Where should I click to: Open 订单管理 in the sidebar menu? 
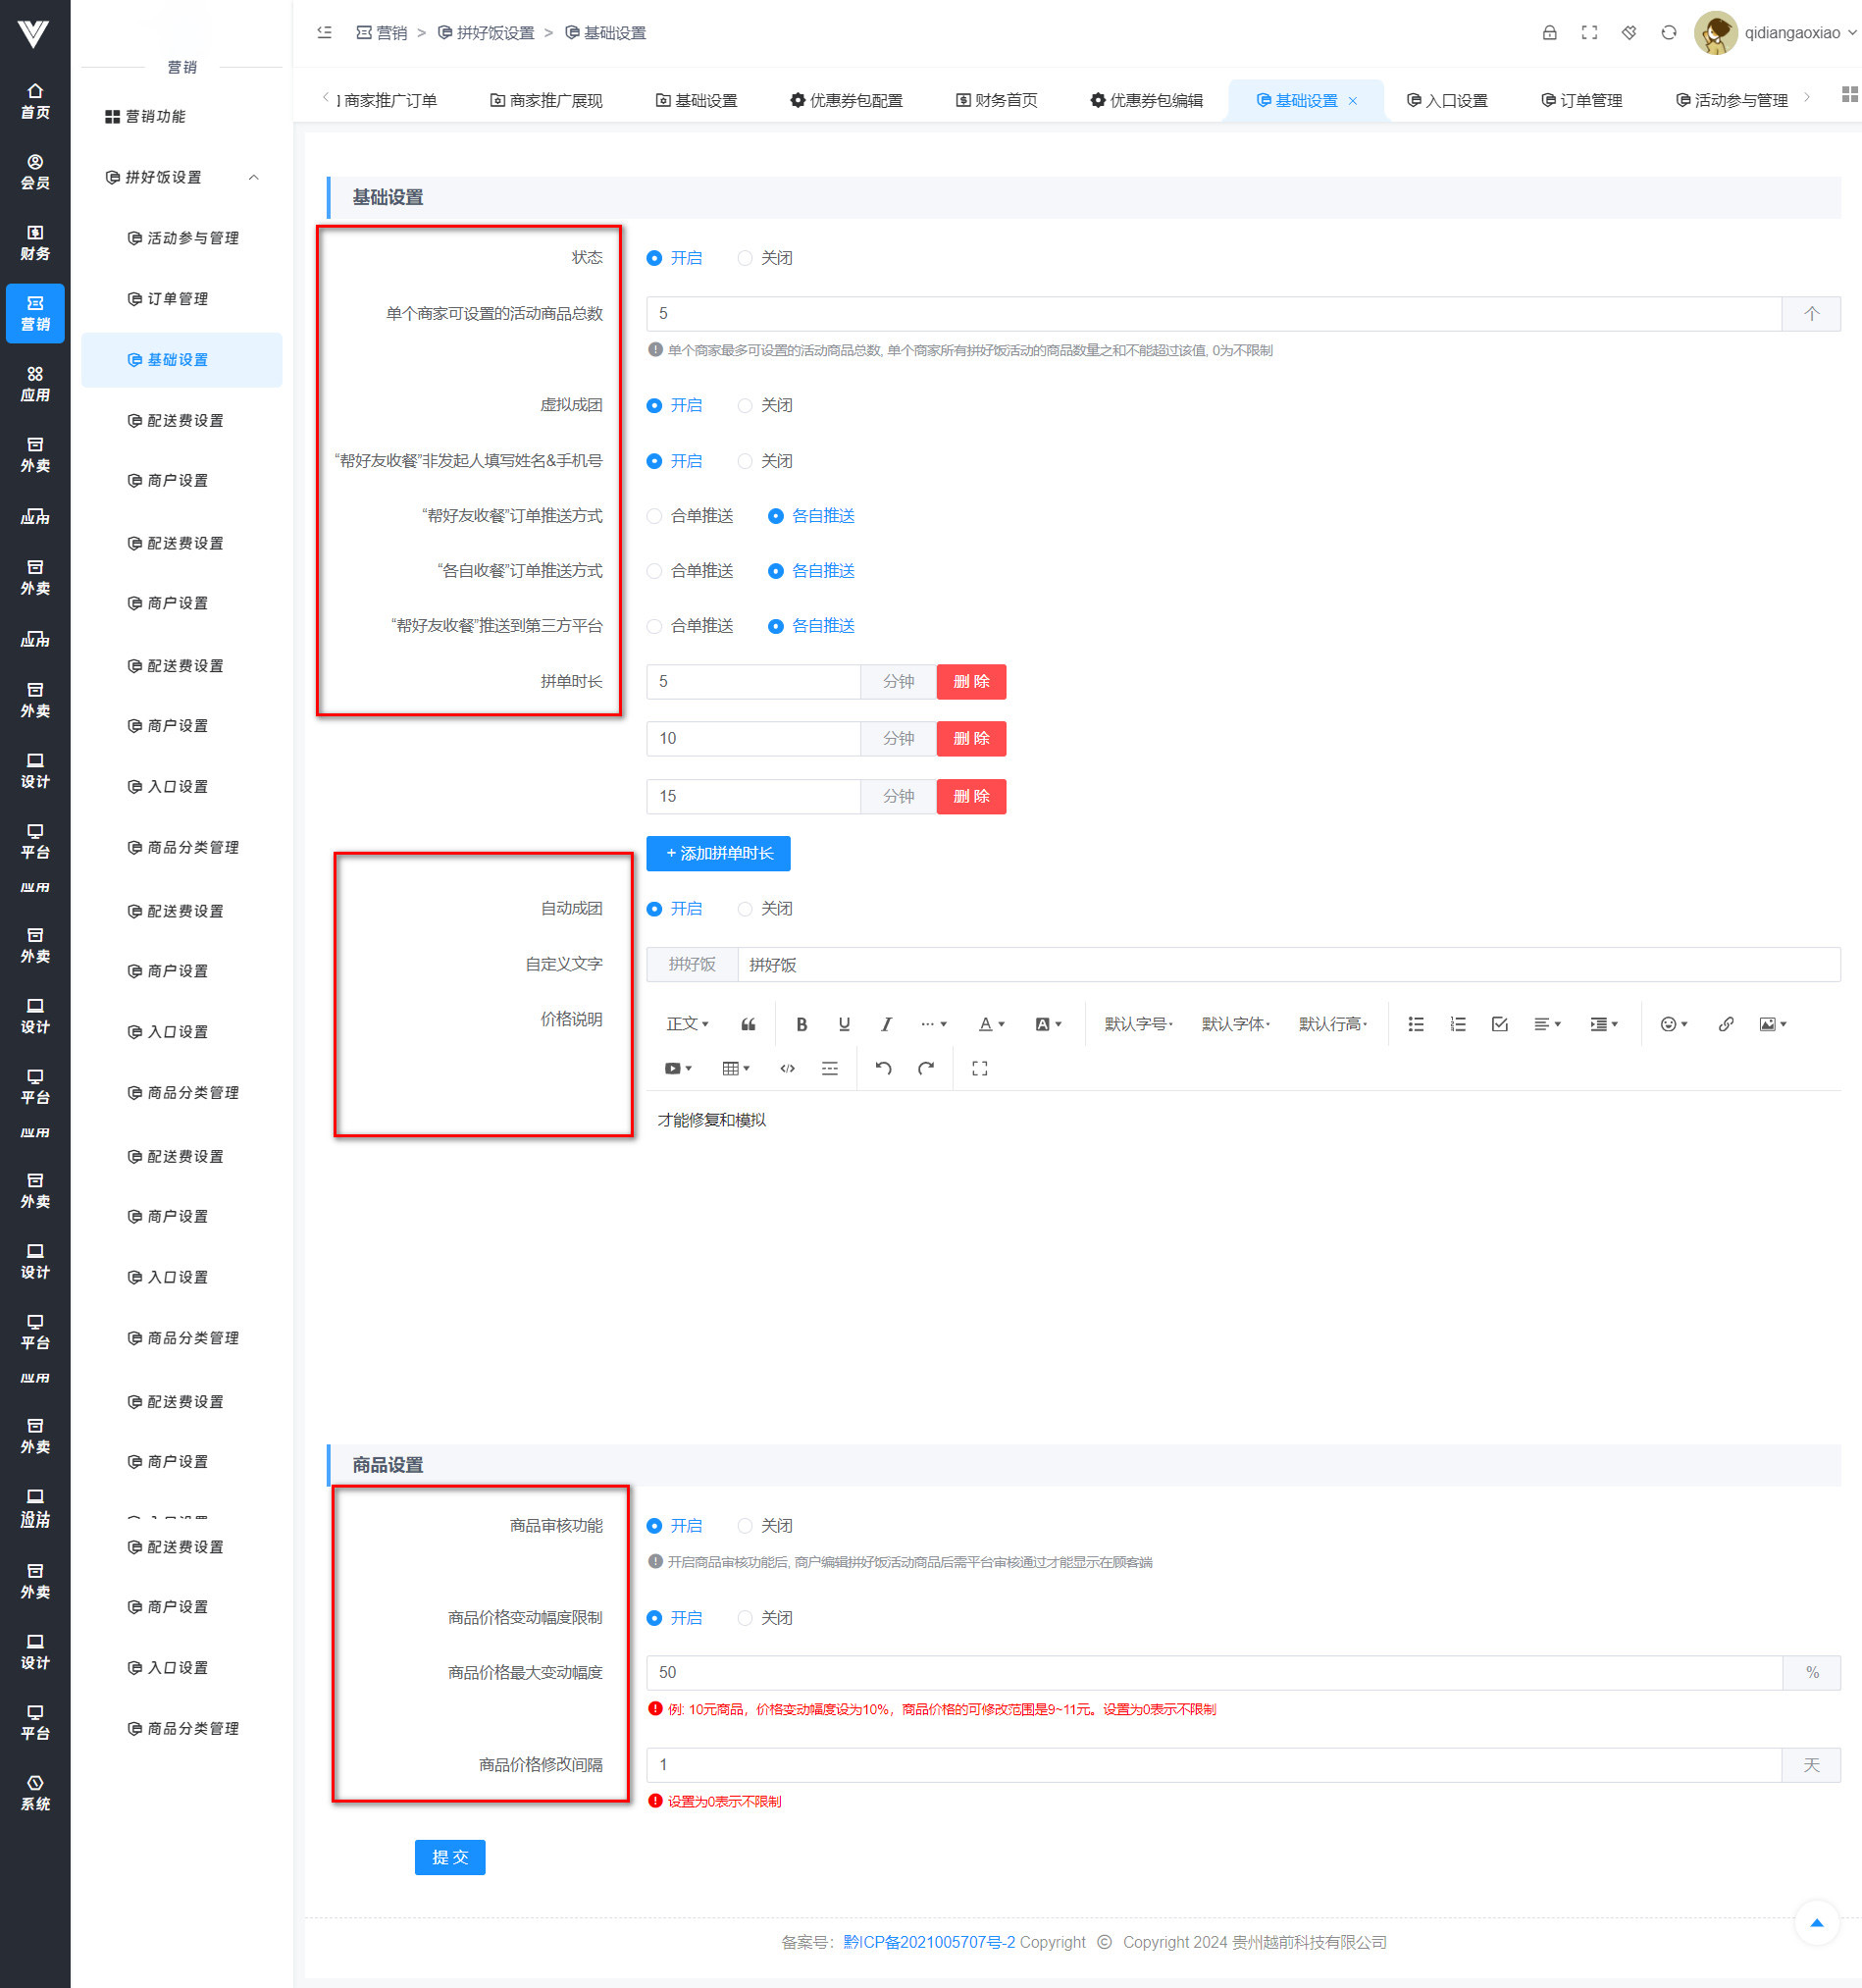[177, 299]
